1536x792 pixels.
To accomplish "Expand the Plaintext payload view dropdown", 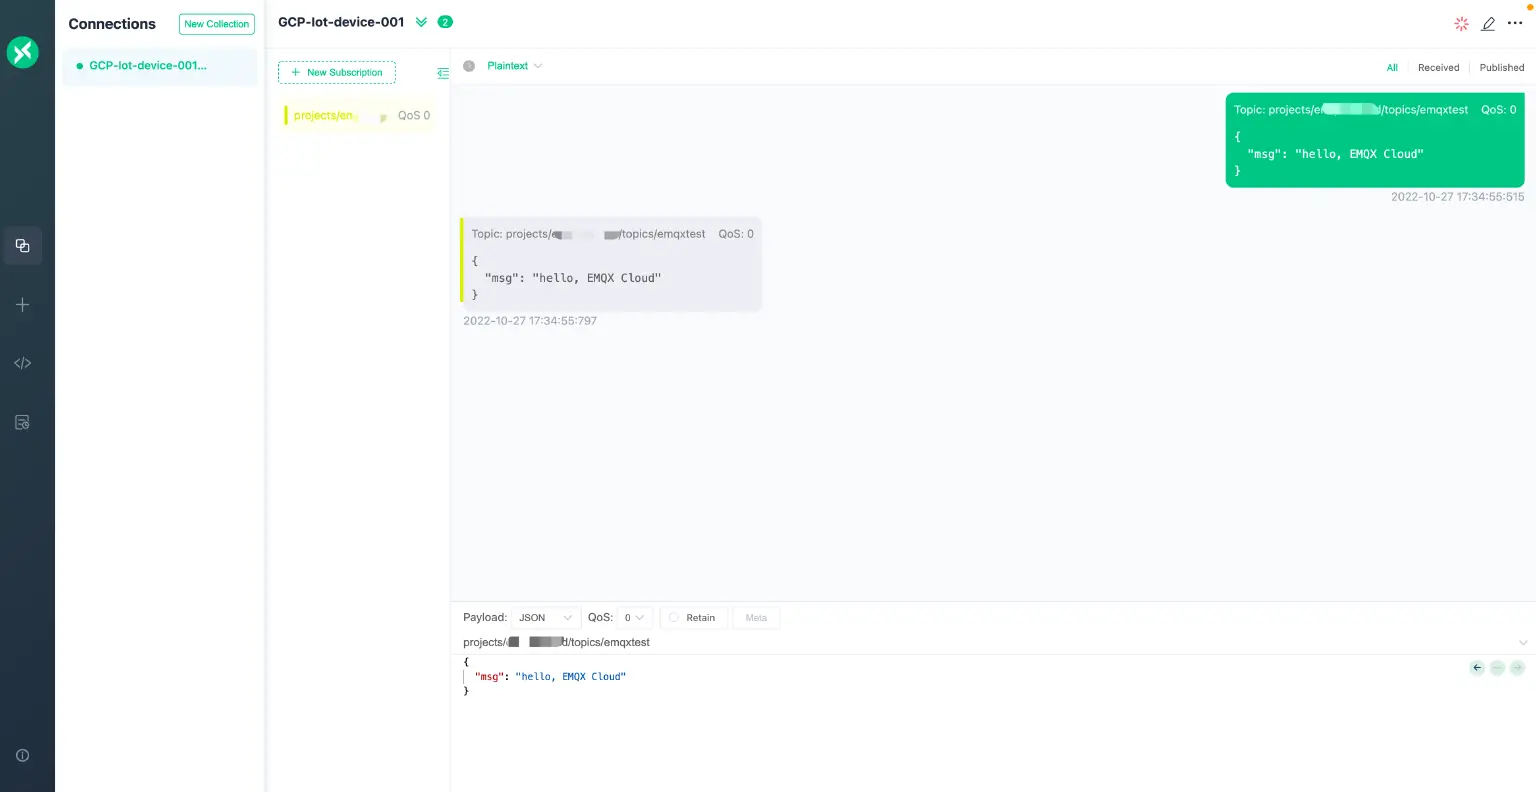I will coord(513,66).
